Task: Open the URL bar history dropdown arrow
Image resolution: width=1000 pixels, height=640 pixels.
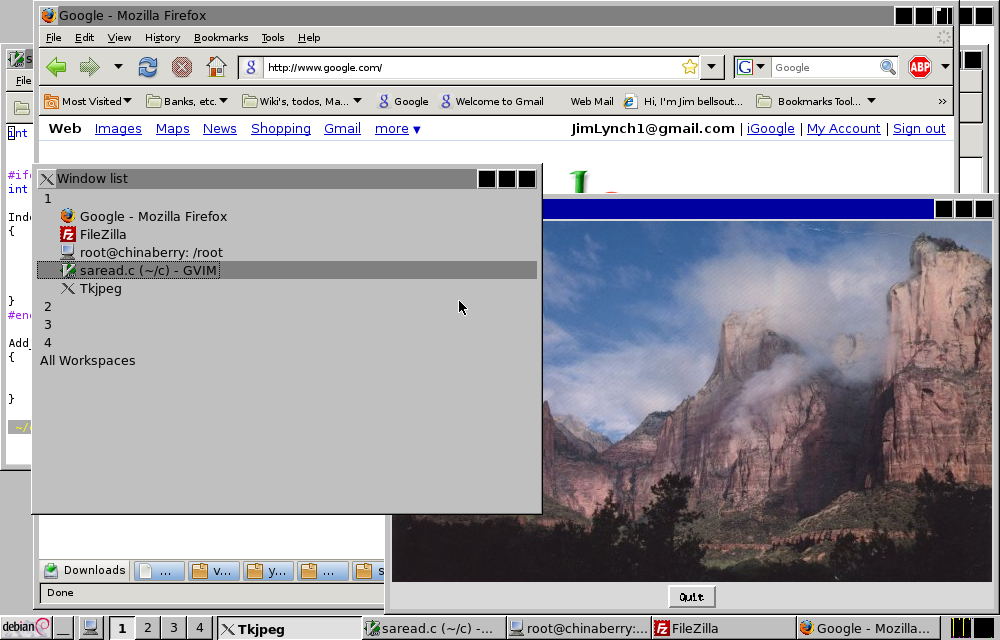Action: pos(712,67)
